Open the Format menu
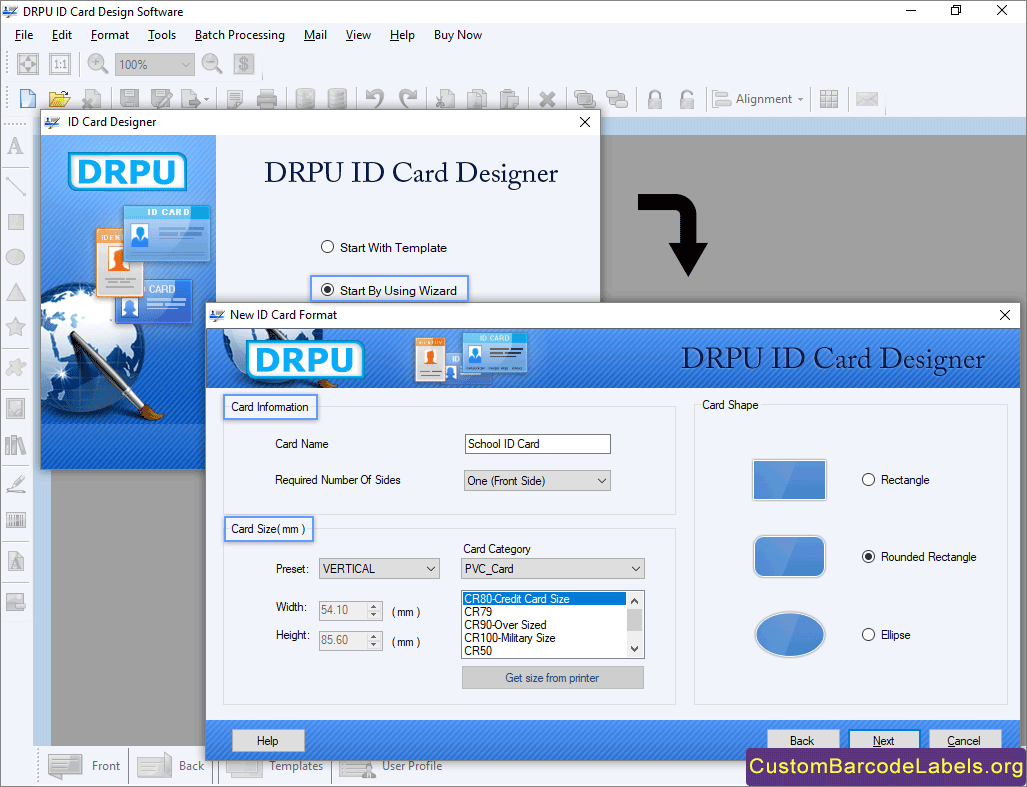The width and height of the screenshot is (1027, 787). tap(109, 35)
